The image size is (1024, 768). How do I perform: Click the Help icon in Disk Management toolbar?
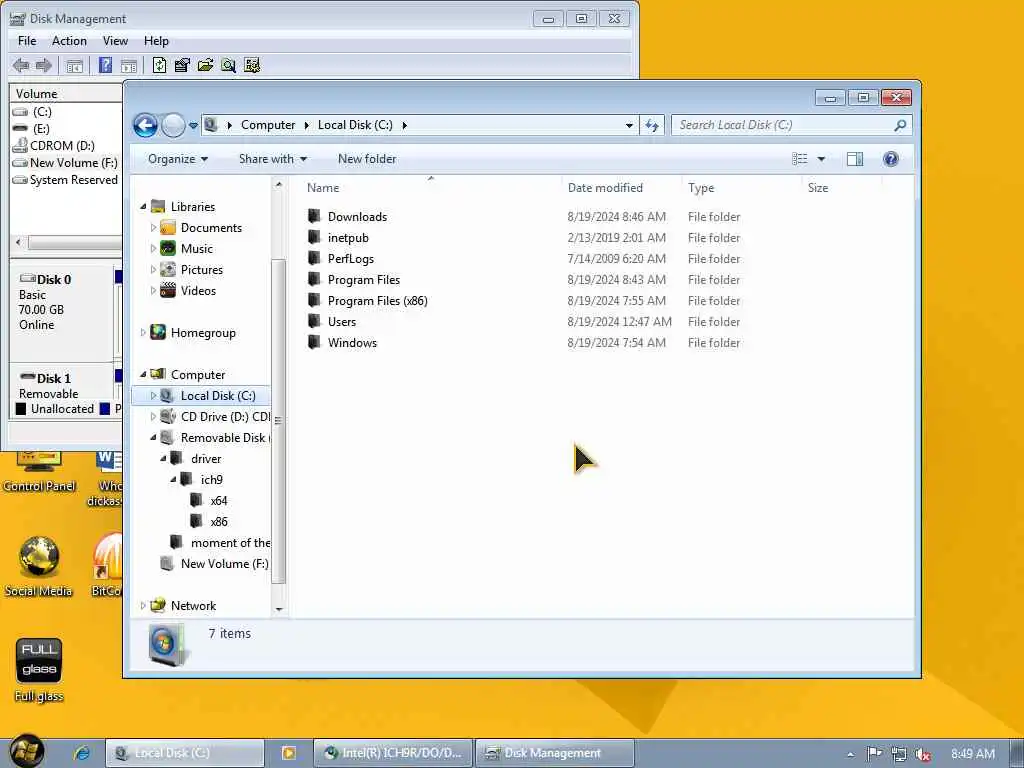(105, 65)
